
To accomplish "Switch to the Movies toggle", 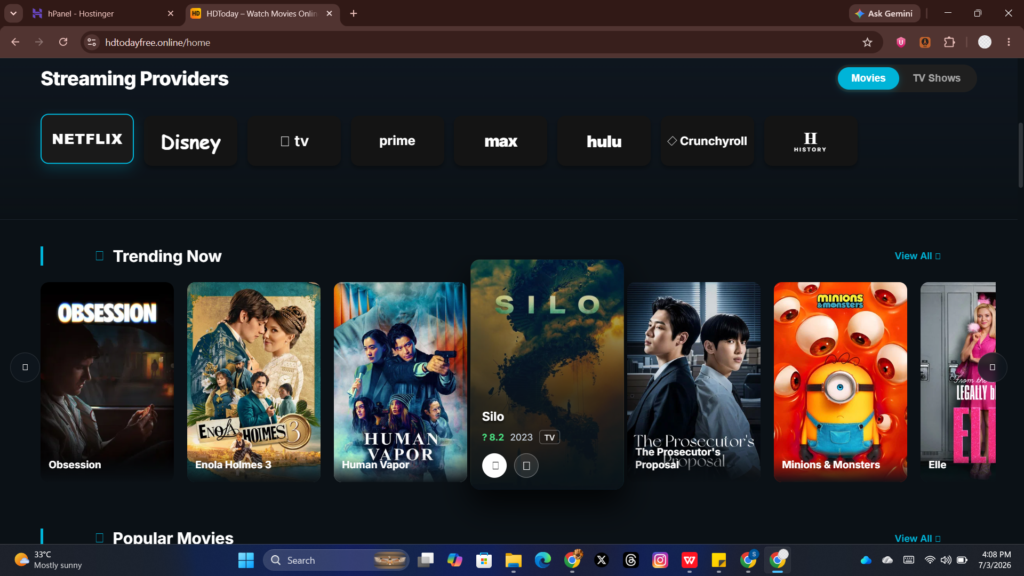I will click(x=868, y=78).
